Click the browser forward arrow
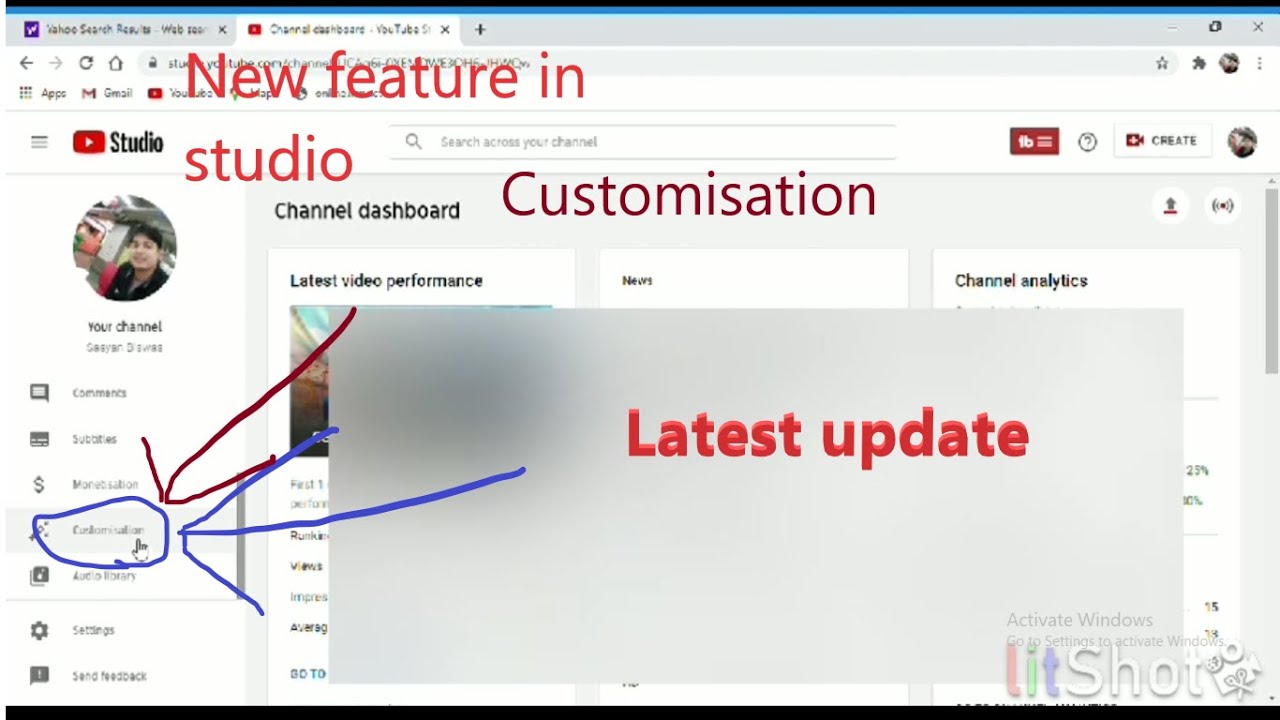 tap(56, 63)
